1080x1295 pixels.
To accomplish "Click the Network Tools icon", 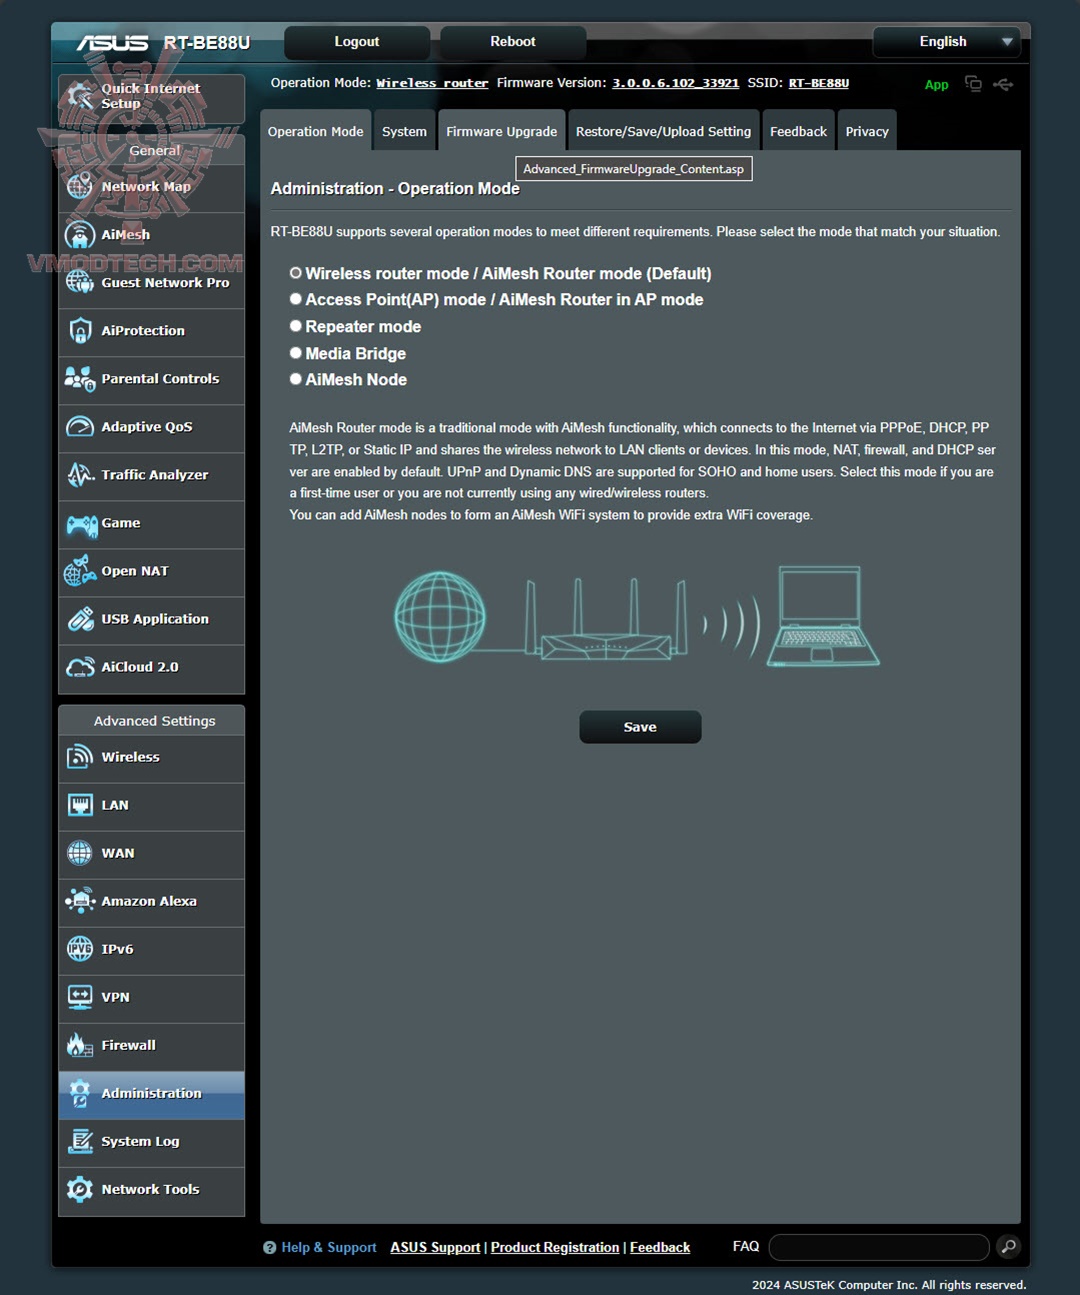I will 80,1189.
